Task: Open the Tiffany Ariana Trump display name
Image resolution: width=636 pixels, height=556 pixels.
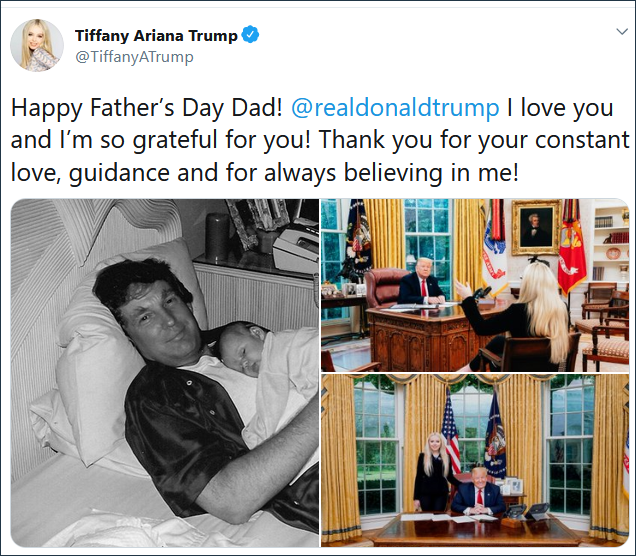Action: click(156, 36)
